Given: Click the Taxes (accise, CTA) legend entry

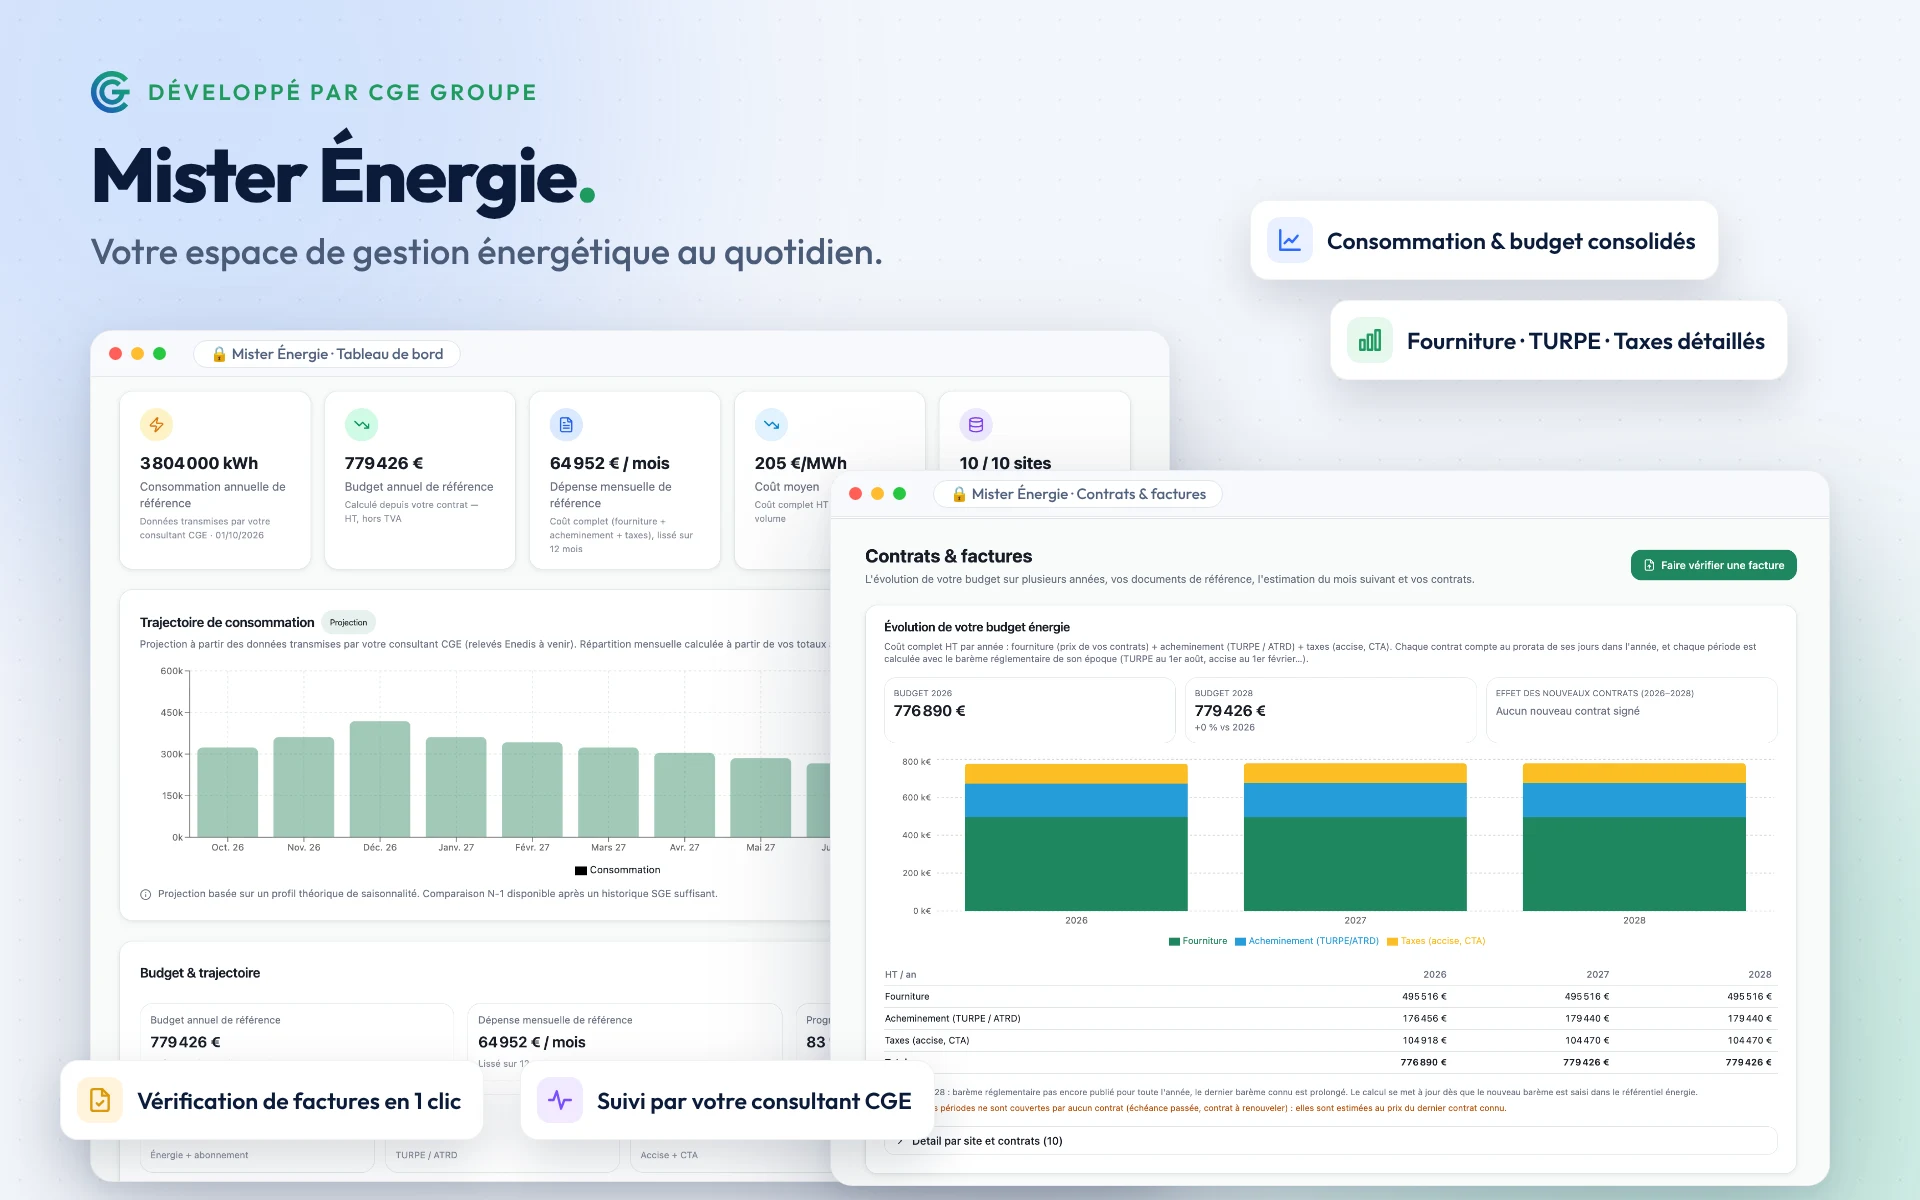Looking at the screenshot, I should click(x=1436, y=941).
